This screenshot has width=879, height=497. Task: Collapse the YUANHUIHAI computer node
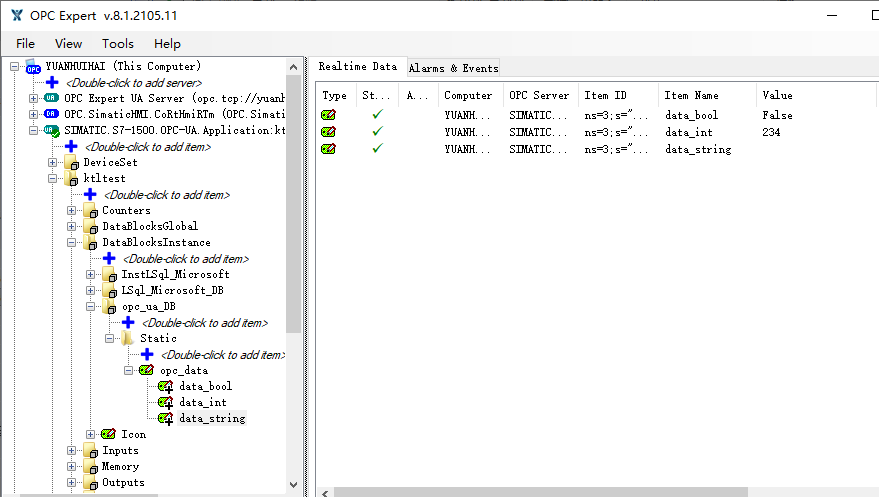(15, 66)
